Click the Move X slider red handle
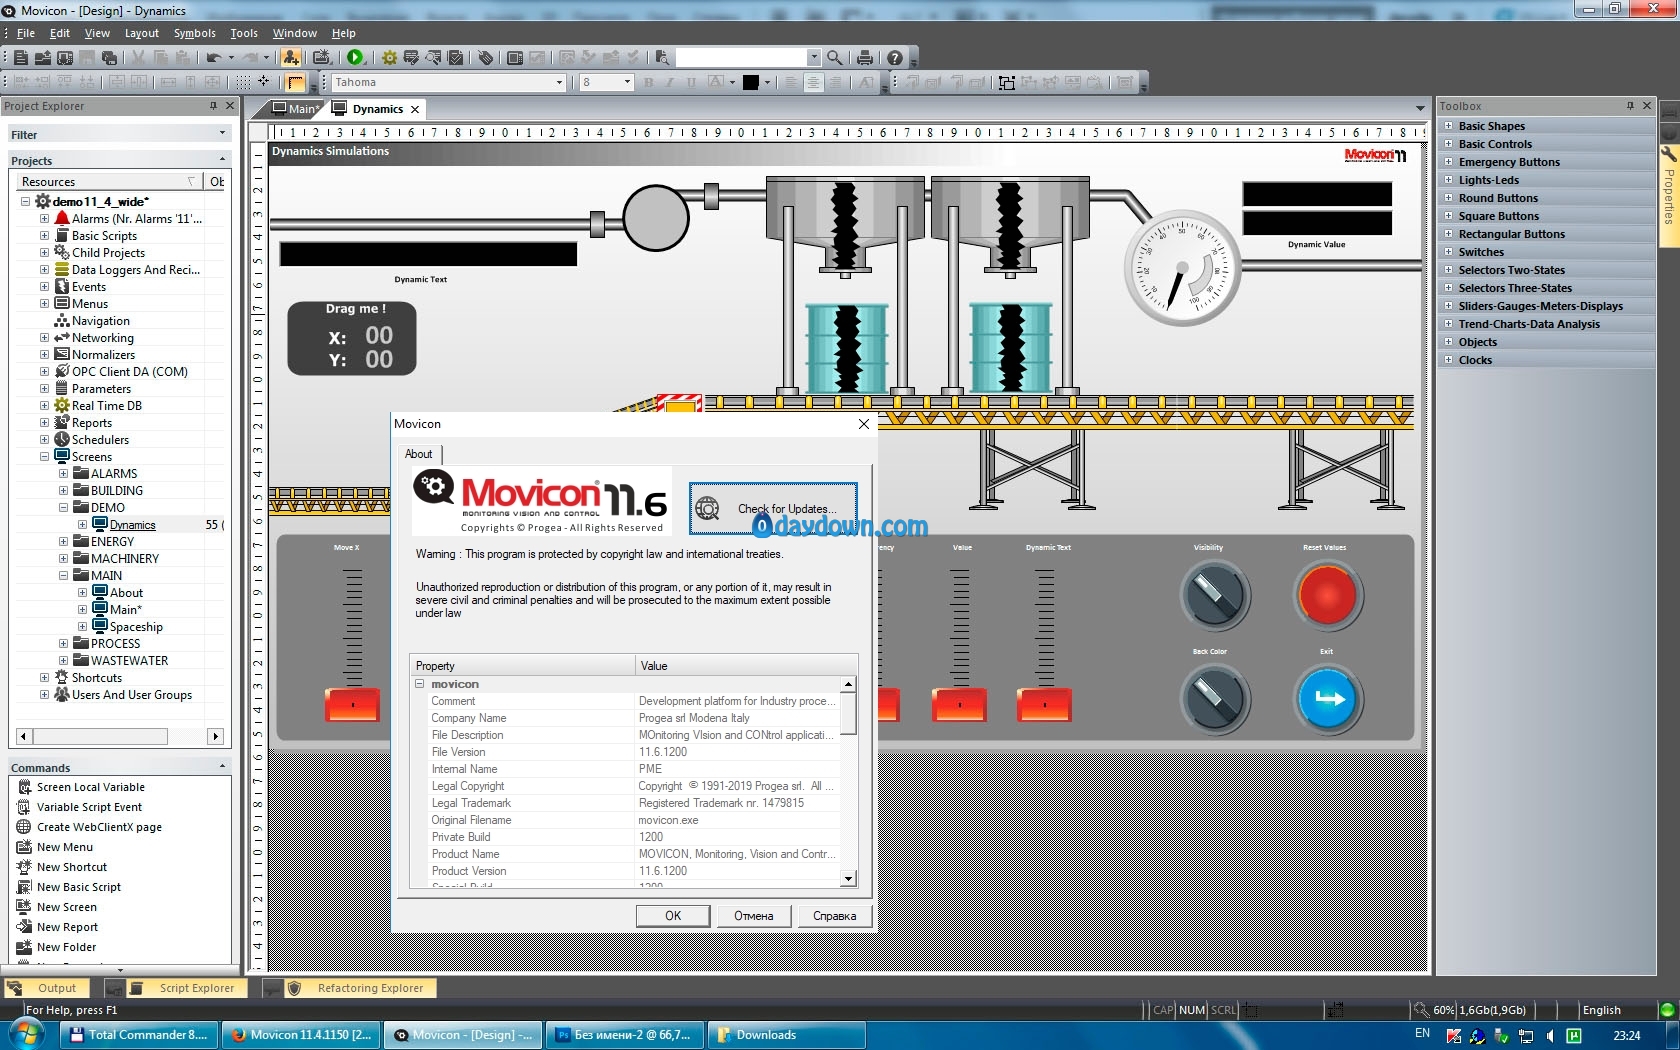1680x1050 pixels. (x=352, y=705)
